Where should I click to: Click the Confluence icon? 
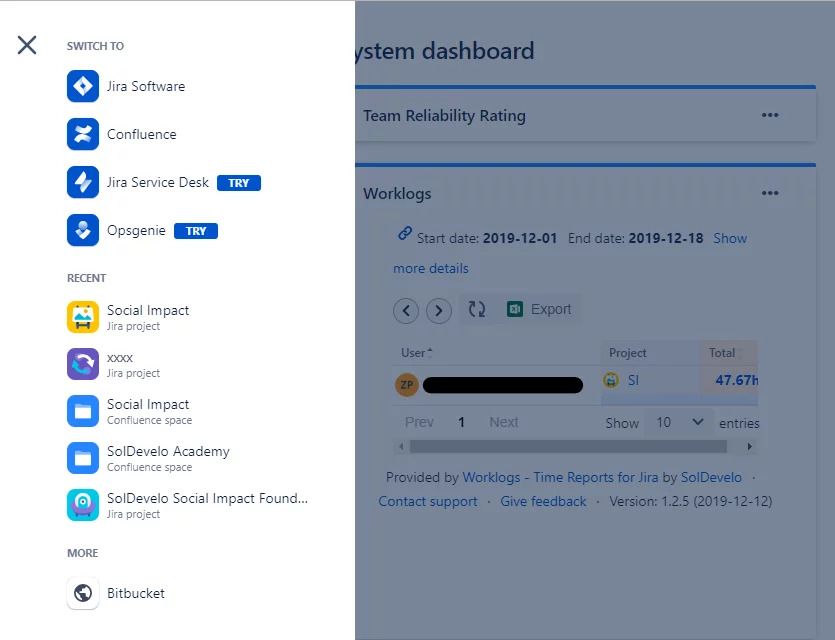pyautogui.click(x=83, y=134)
